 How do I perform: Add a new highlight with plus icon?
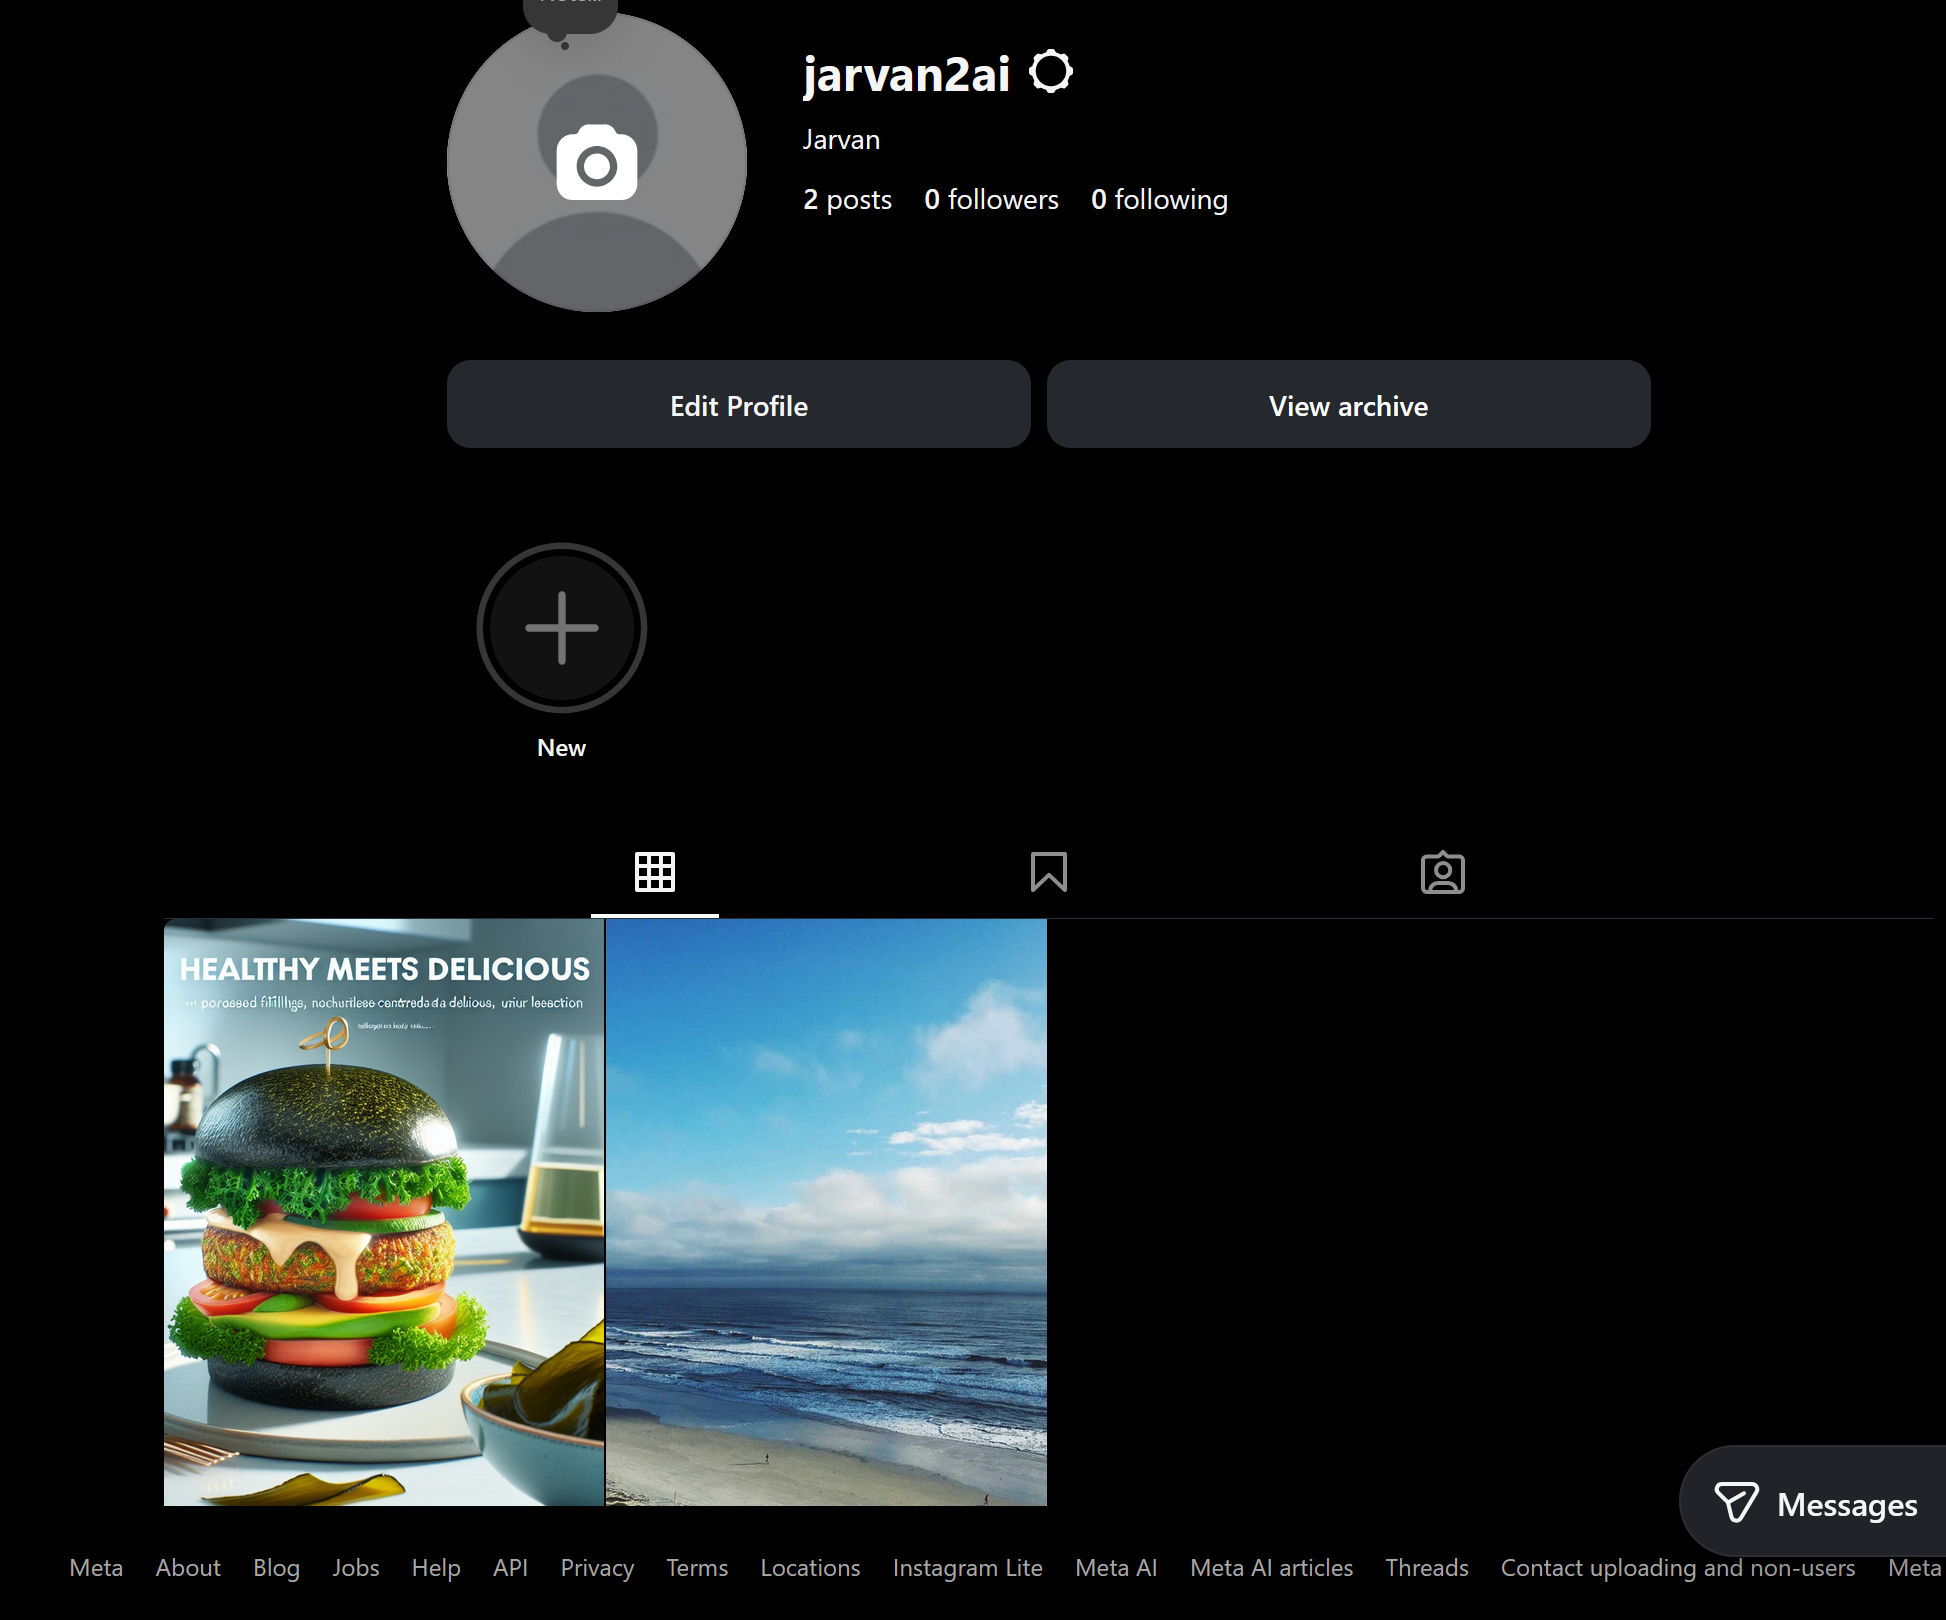[561, 628]
